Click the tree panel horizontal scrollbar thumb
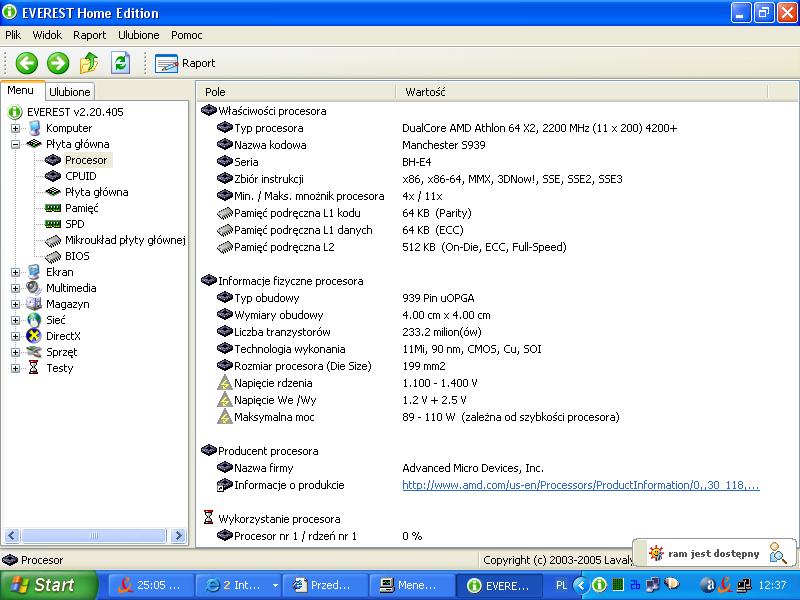Viewport: 800px width, 600px height. pos(94,536)
